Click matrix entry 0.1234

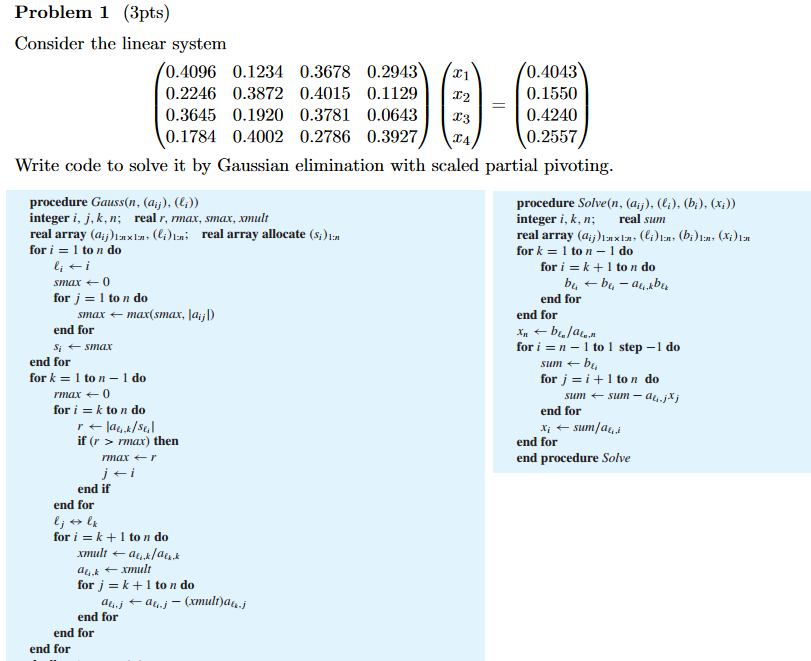pos(258,71)
